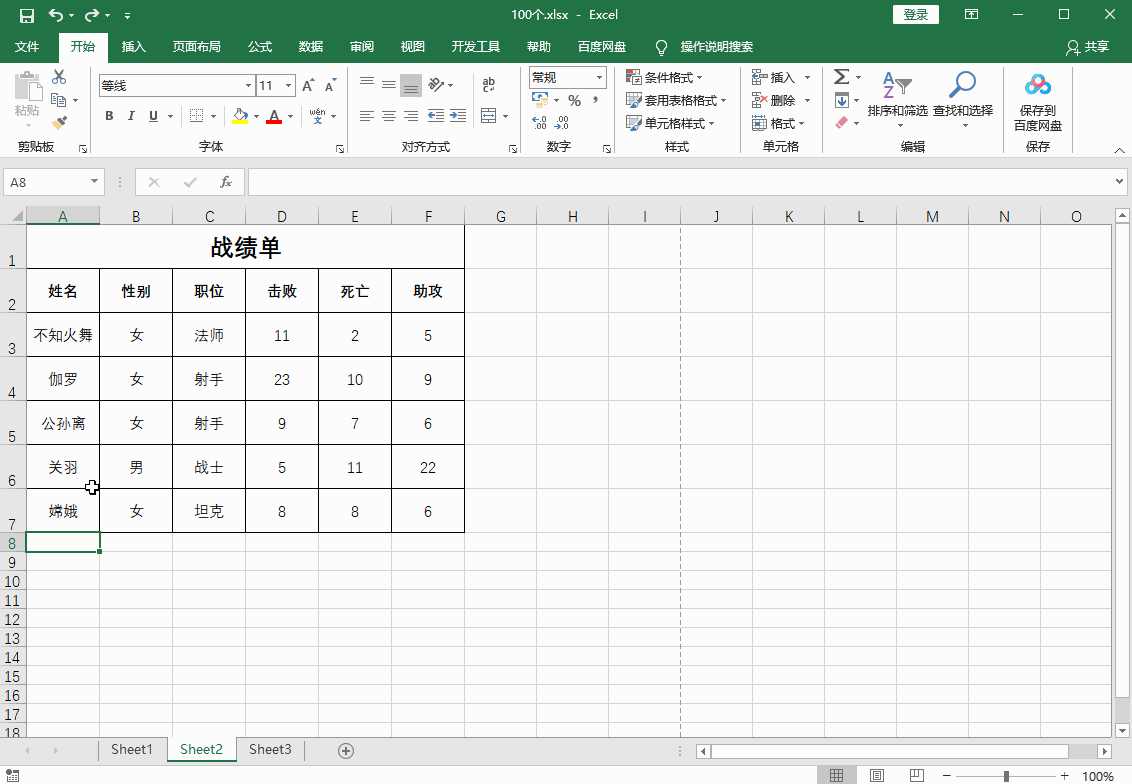Switch to the Page Layout tab

tap(196, 47)
